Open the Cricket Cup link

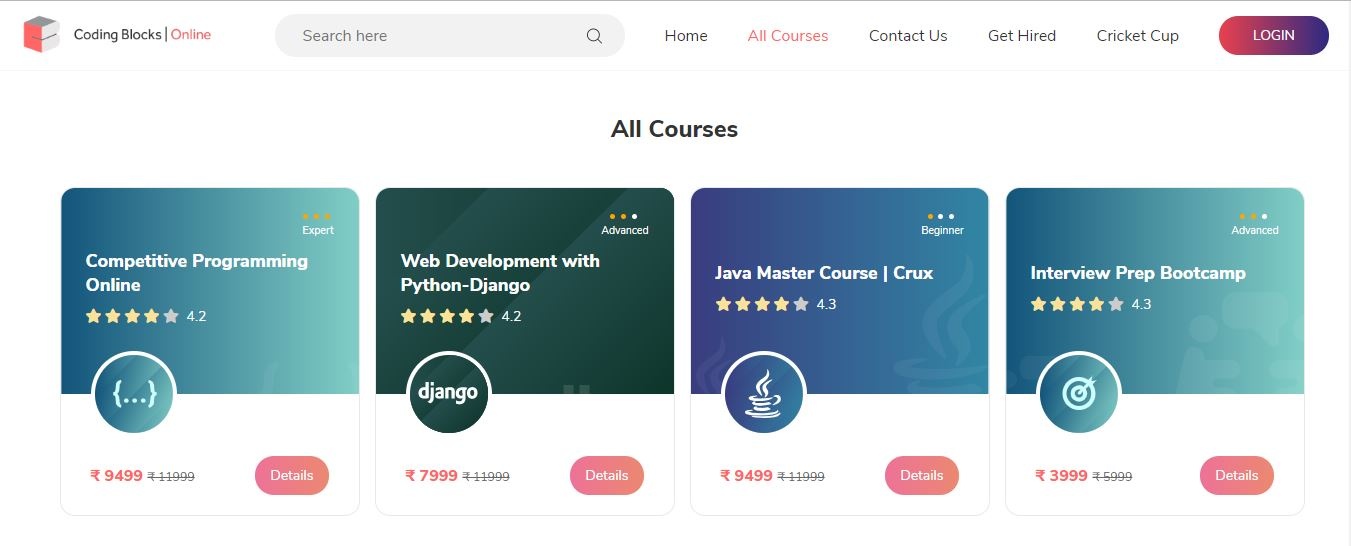[1138, 36]
